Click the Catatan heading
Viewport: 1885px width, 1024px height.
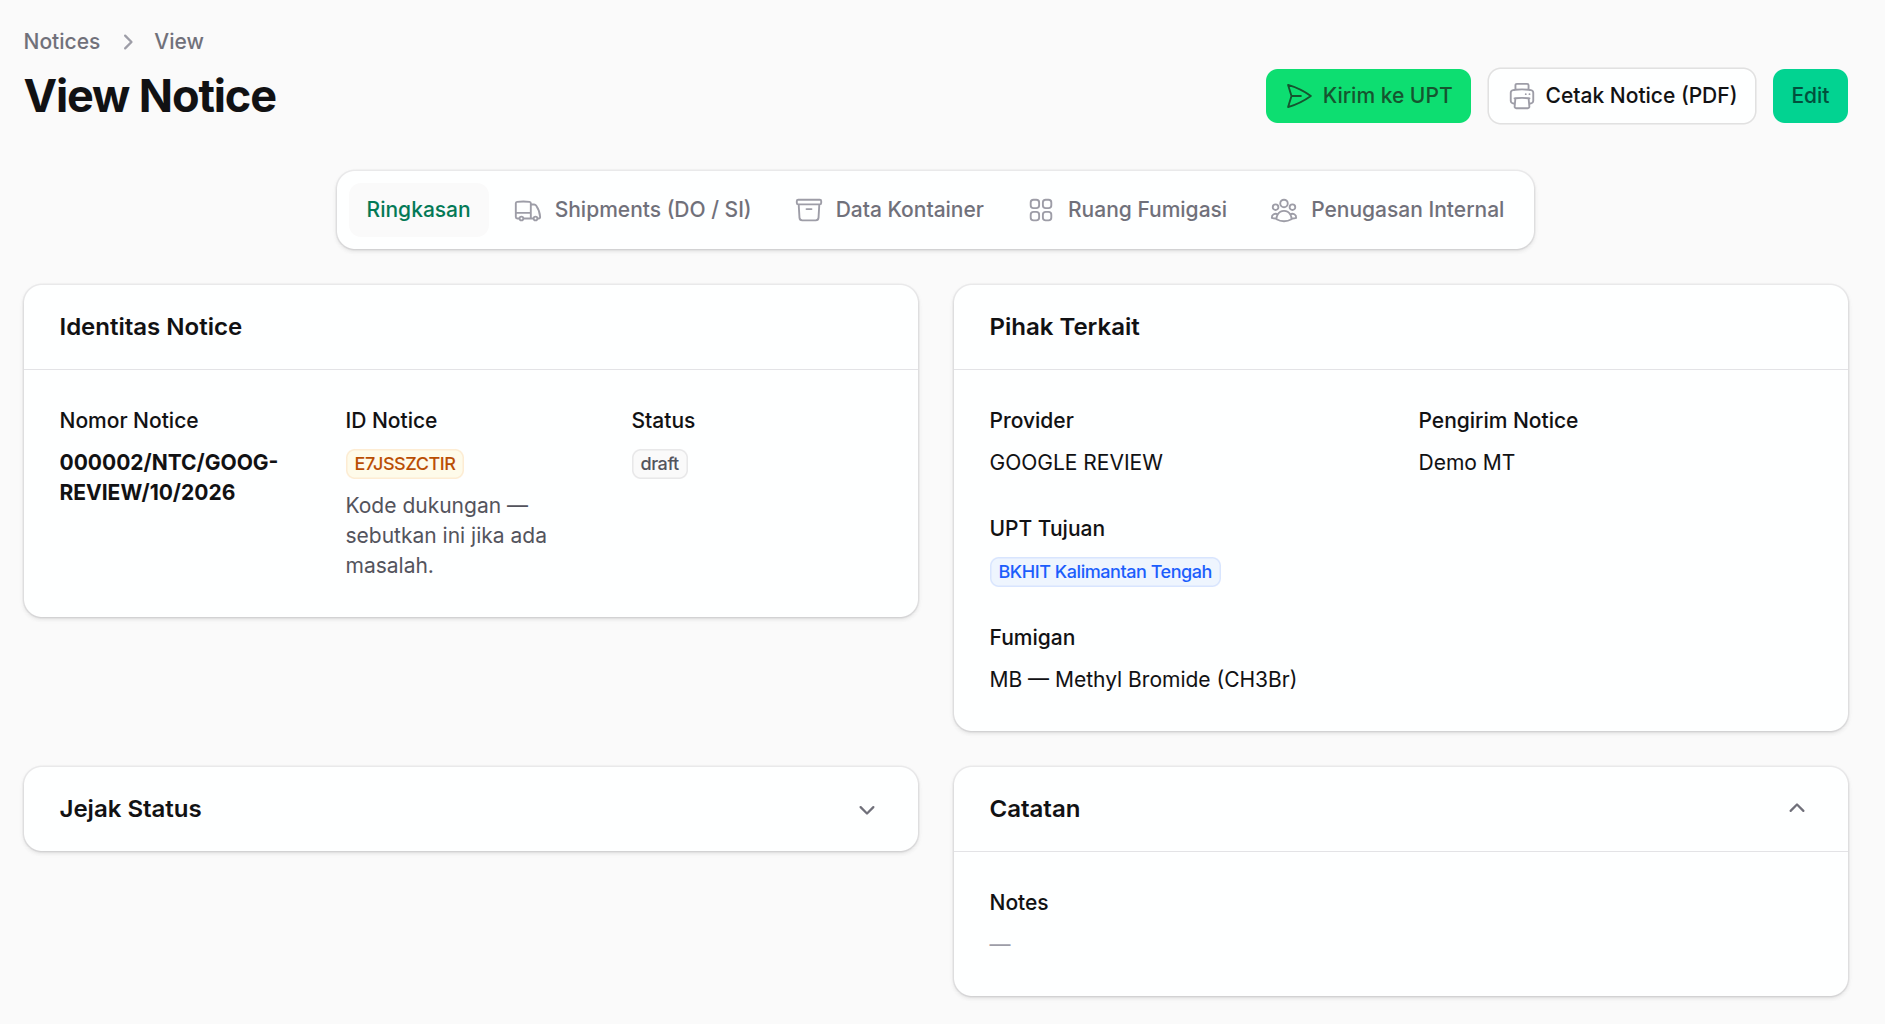point(1034,809)
